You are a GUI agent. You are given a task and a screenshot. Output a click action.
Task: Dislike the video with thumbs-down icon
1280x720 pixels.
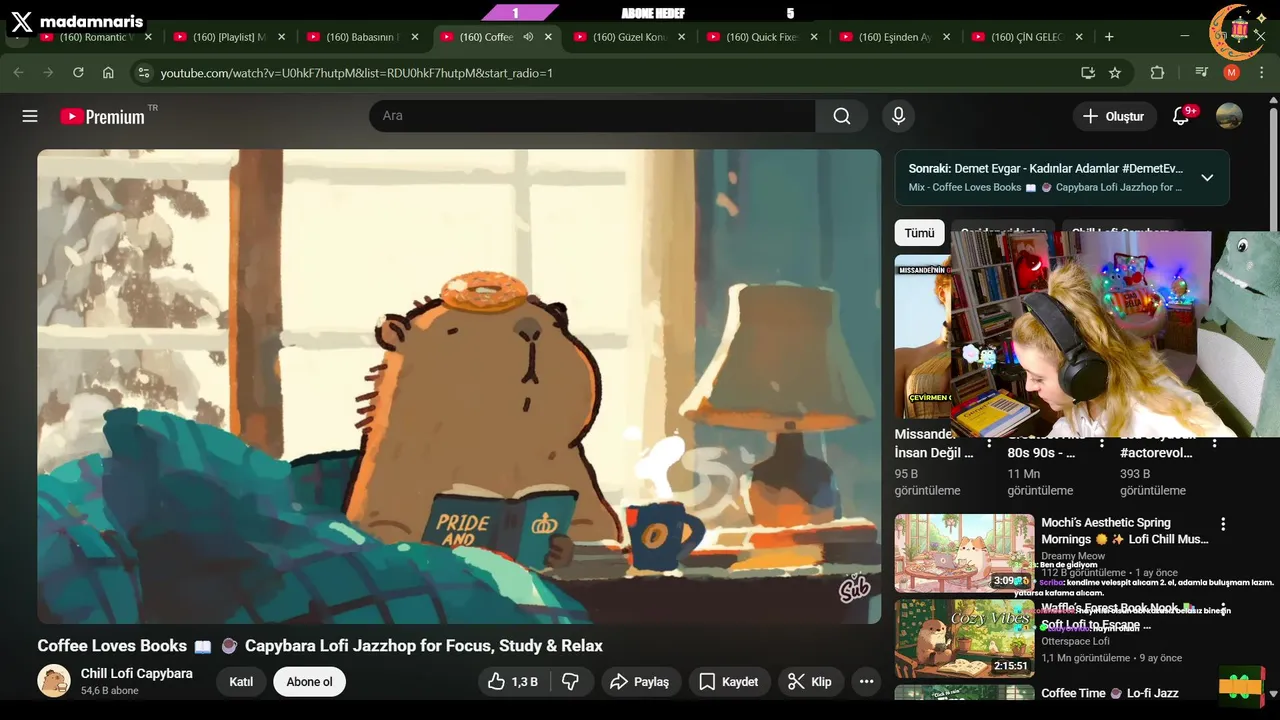click(x=571, y=682)
